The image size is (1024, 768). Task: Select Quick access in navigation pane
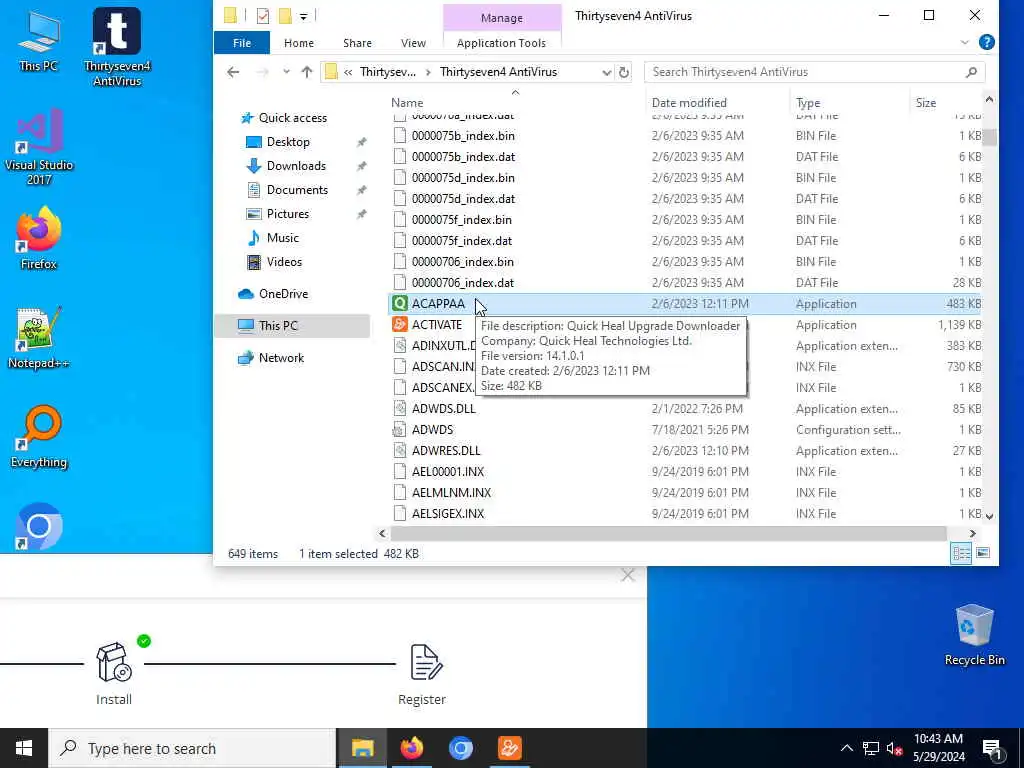[293, 118]
